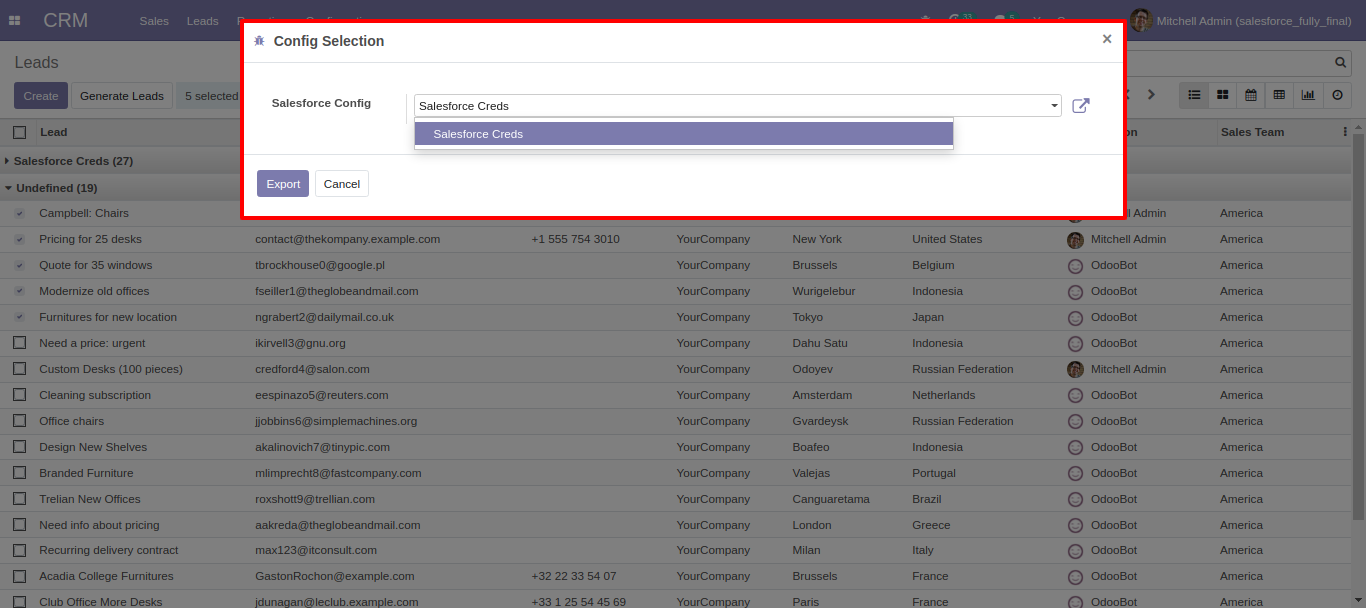Click OdooBot avatar in London row
Viewport: 1366px width, 608px height.
click(1076, 526)
